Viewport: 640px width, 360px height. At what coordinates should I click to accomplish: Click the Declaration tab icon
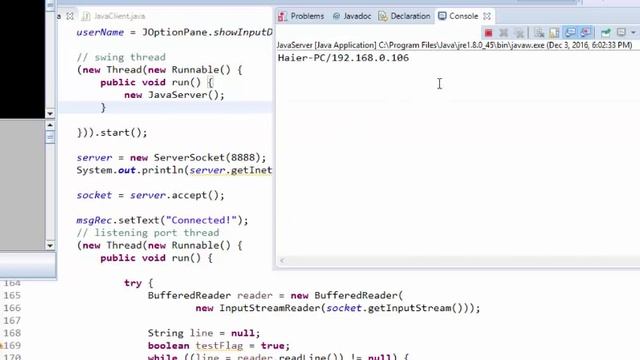[x=382, y=16]
